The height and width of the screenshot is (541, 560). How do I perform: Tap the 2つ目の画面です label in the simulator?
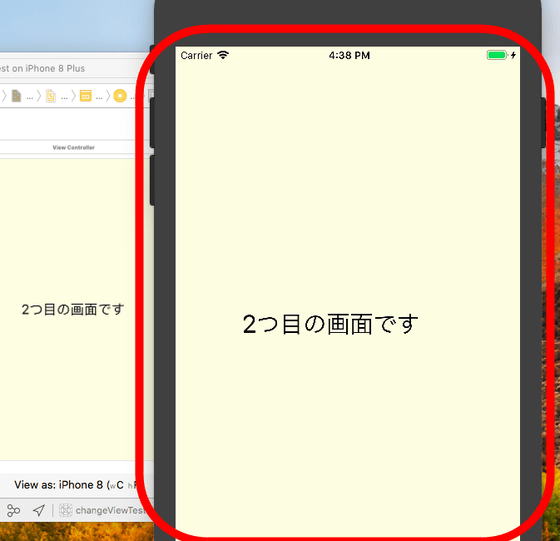pos(330,324)
